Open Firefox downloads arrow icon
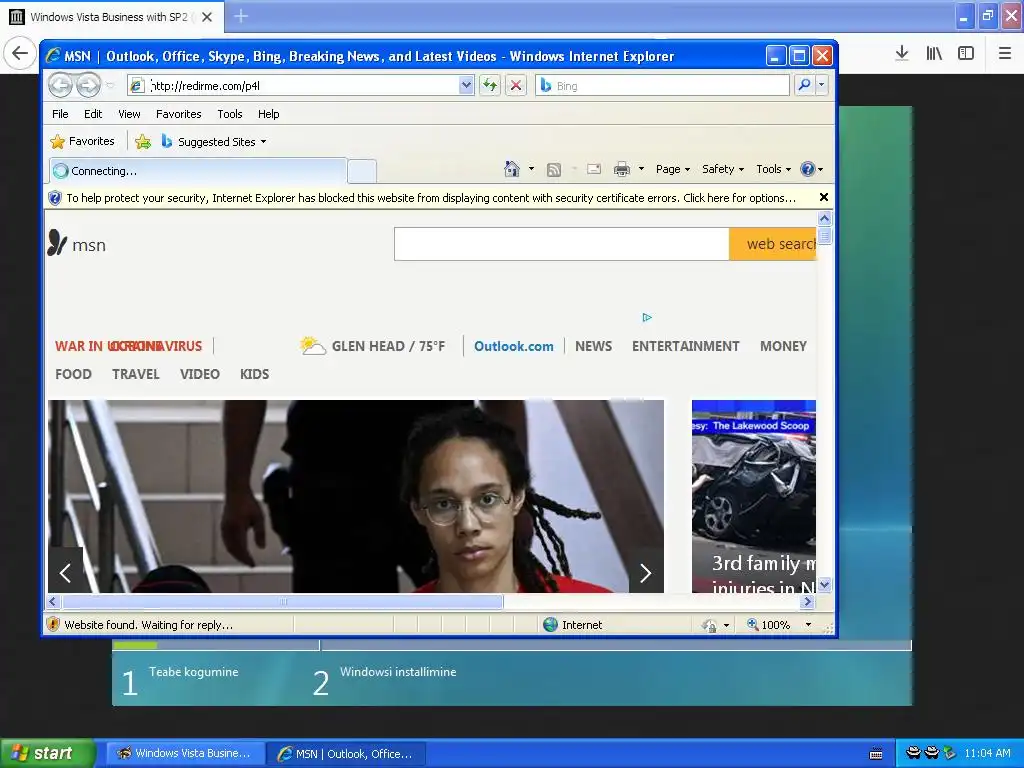Image resolution: width=1024 pixels, height=768 pixels. click(902, 53)
